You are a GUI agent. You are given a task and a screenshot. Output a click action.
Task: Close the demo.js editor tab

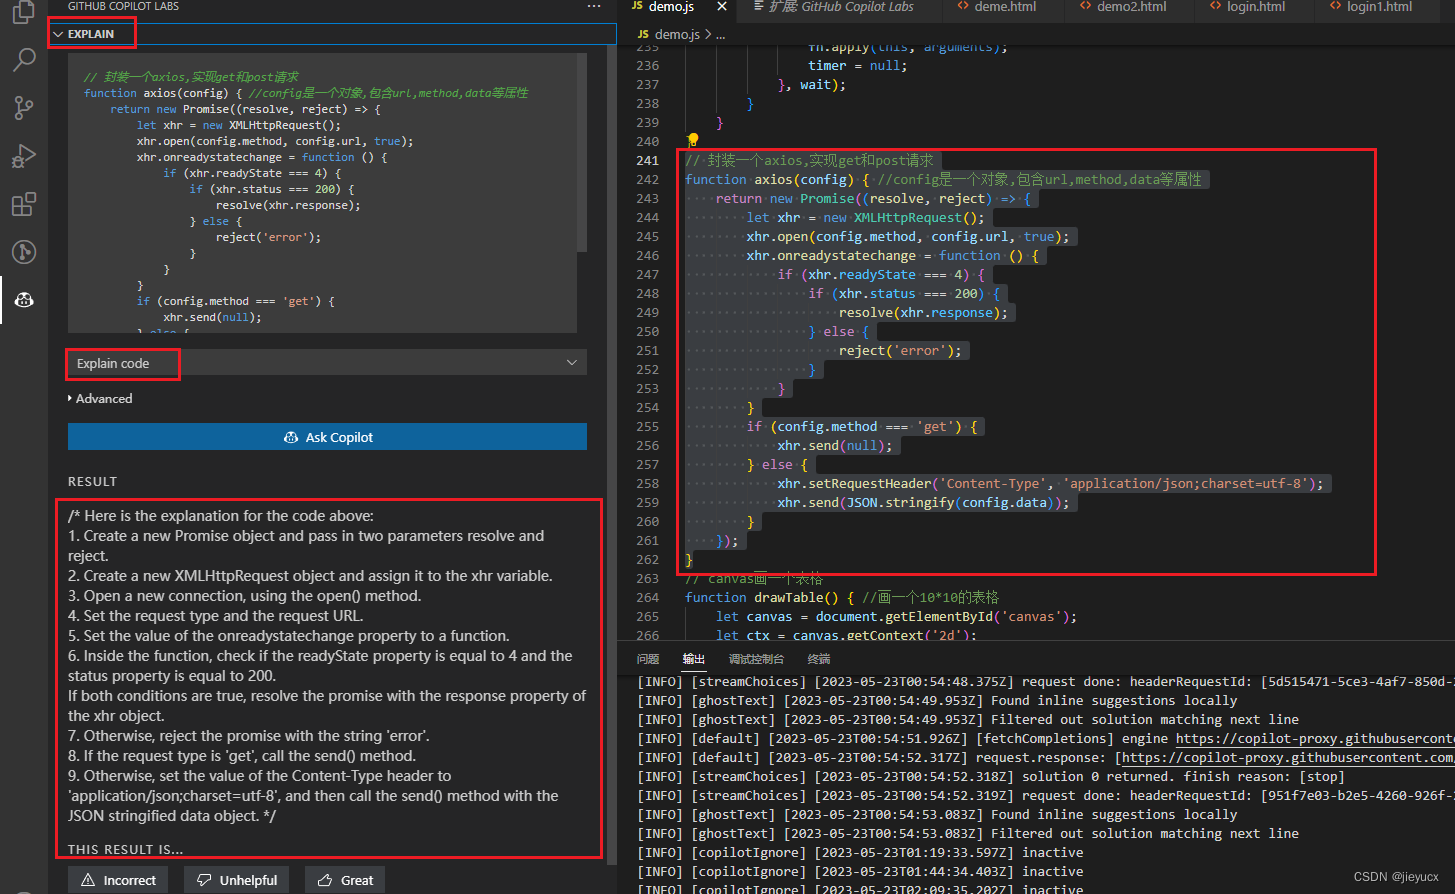pyautogui.click(x=722, y=6)
